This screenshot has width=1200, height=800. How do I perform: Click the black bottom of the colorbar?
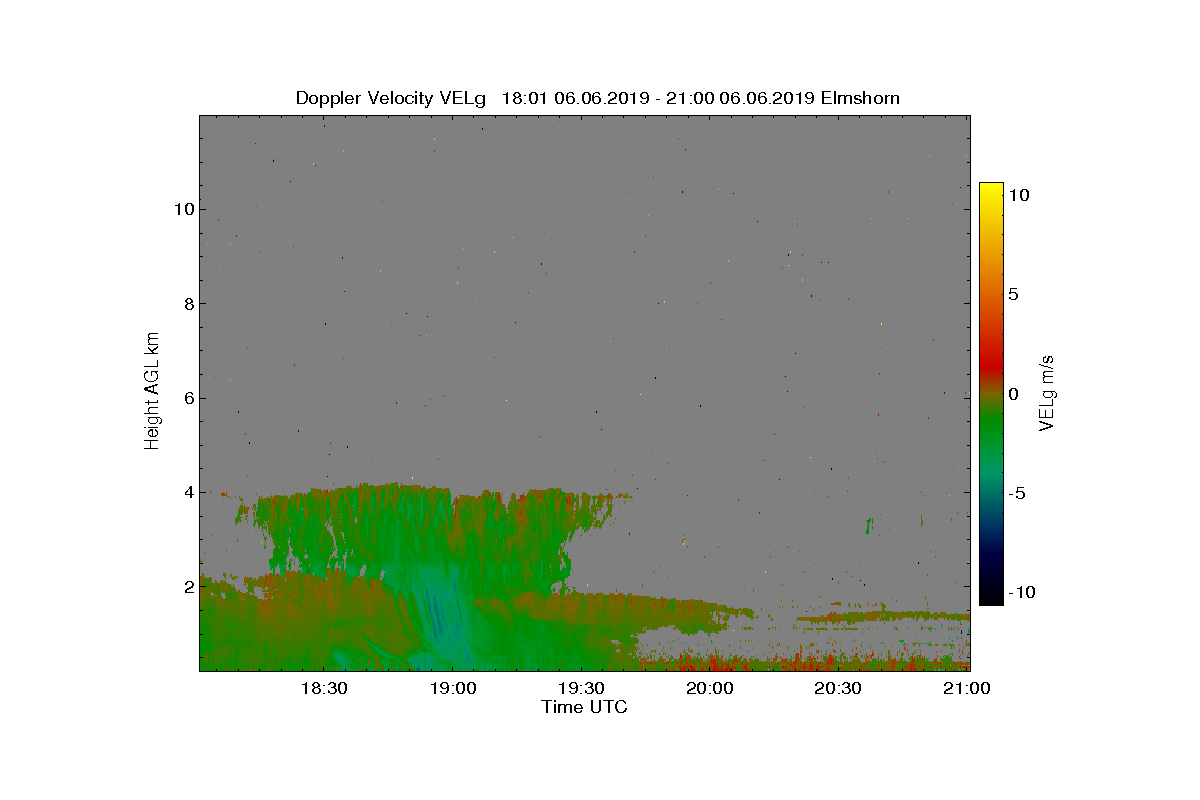tap(991, 598)
